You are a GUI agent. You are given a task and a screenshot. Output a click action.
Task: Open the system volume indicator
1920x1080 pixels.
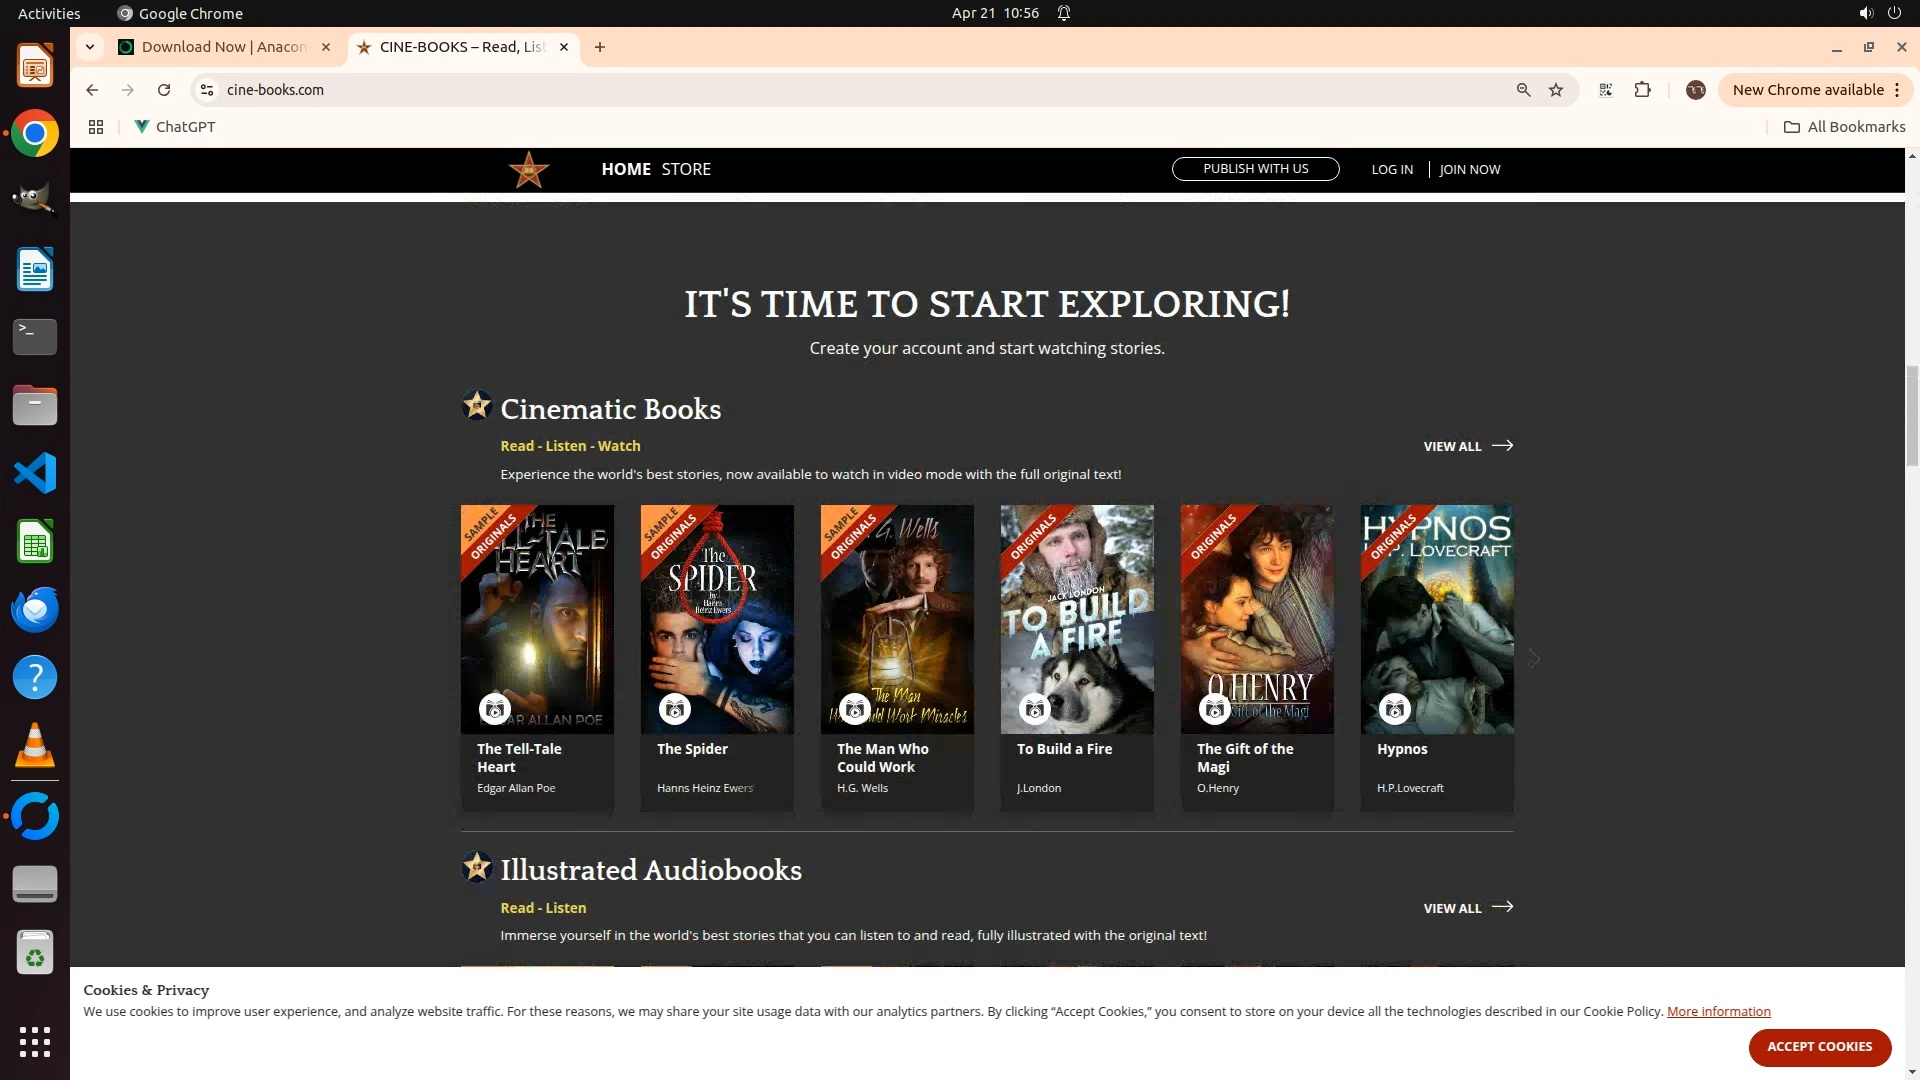[x=1865, y=13]
